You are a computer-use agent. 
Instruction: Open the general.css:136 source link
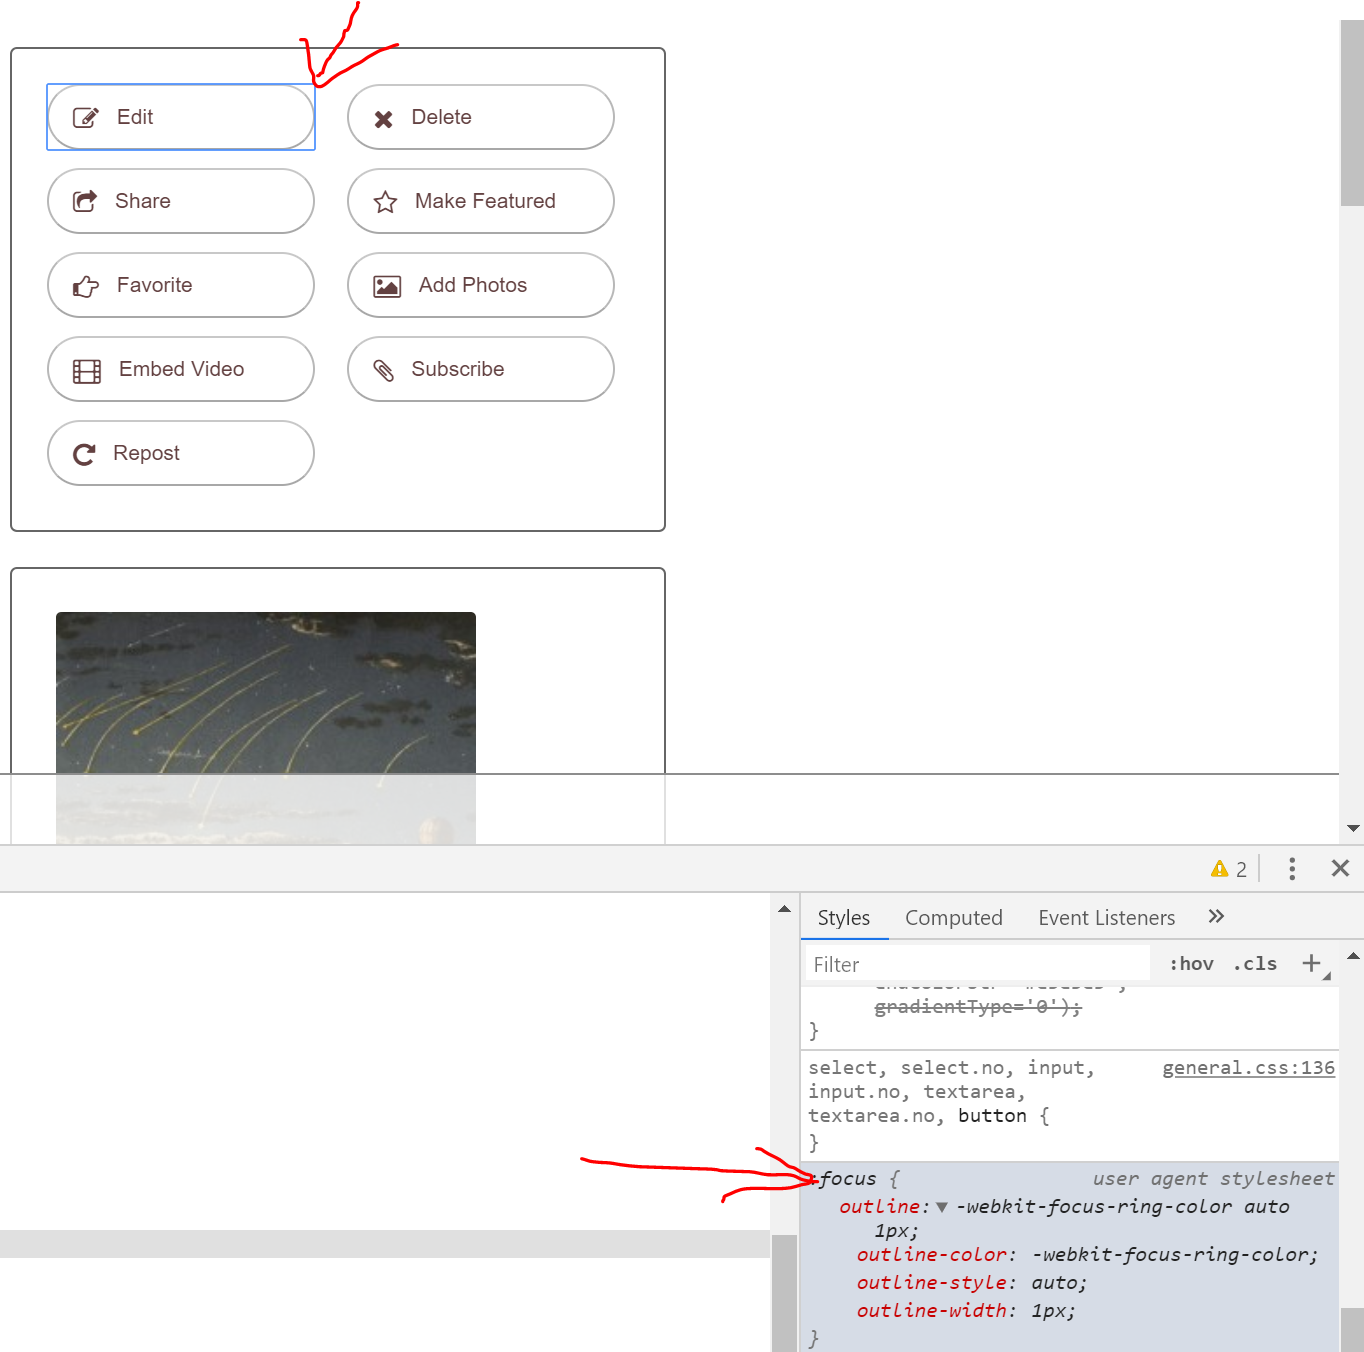click(1247, 1068)
